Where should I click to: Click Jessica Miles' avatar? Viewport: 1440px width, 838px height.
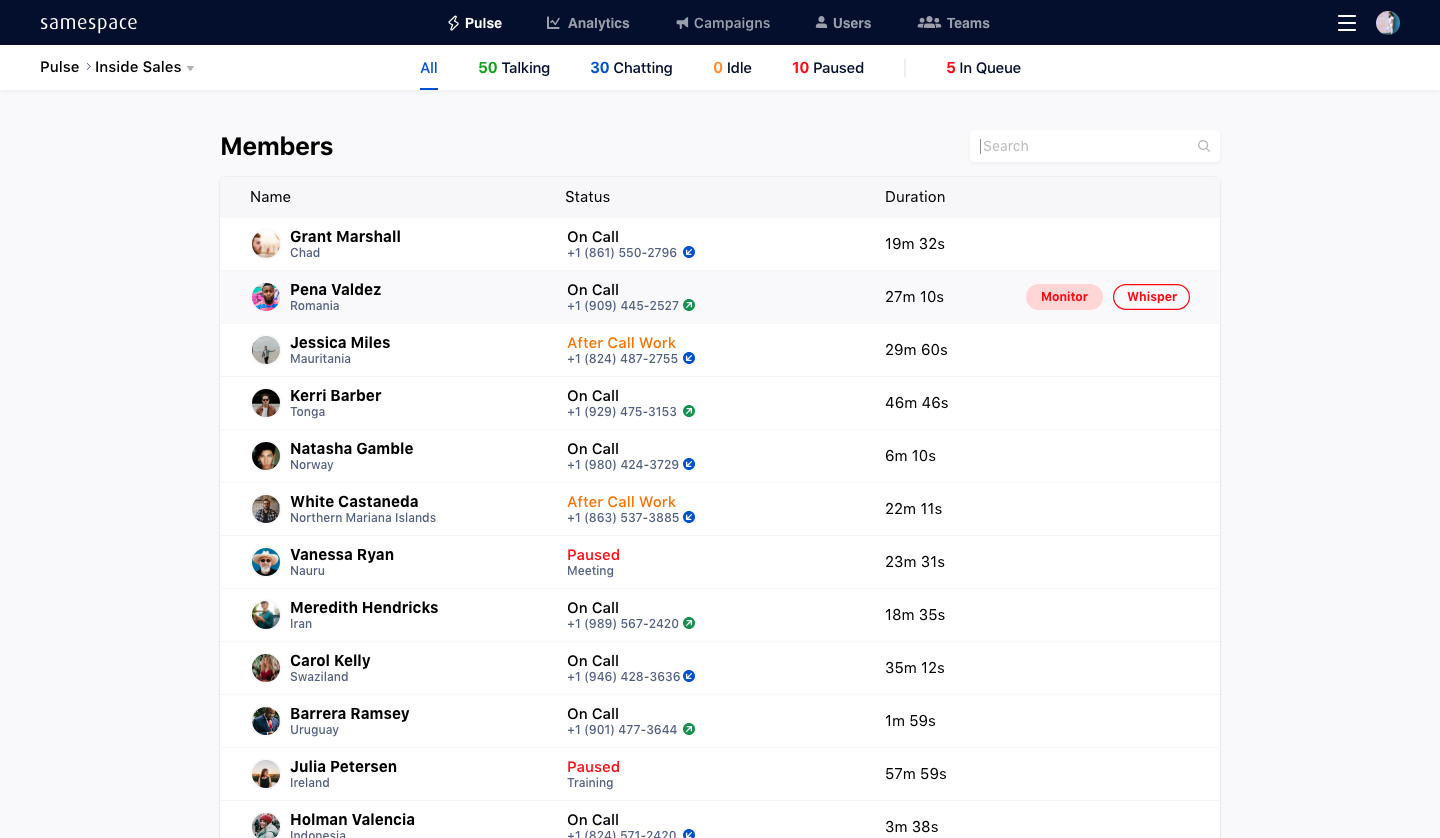pos(266,350)
